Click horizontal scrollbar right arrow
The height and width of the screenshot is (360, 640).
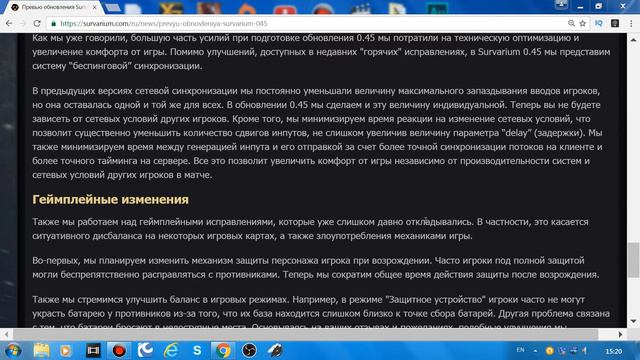(x=620, y=334)
